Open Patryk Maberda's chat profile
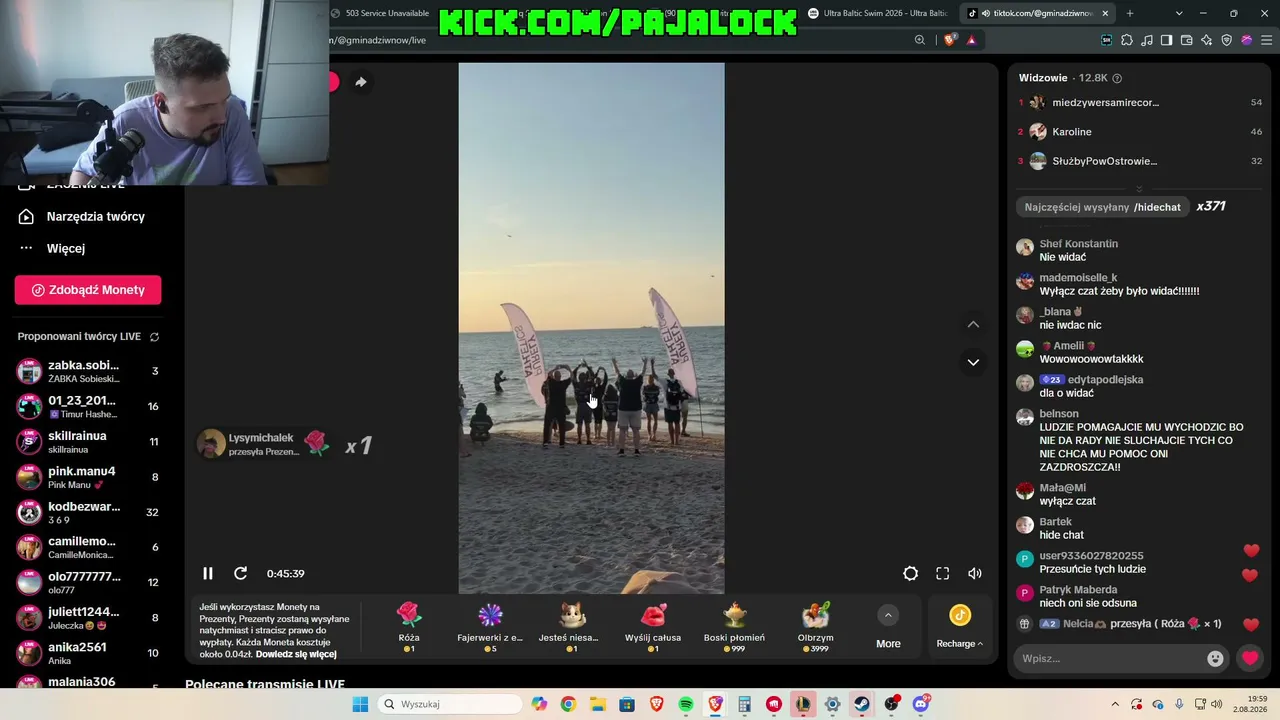The height and width of the screenshot is (720, 1280). (1078, 590)
